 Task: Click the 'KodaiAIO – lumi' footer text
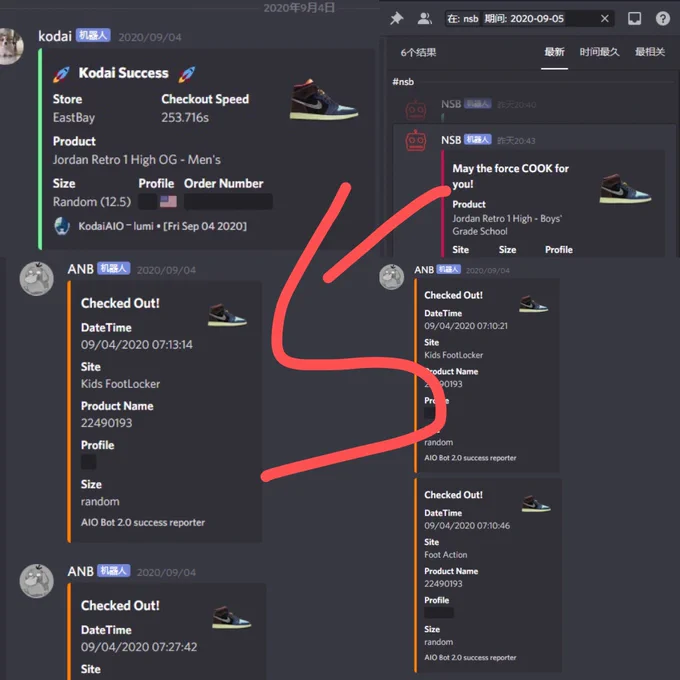[x=116, y=226]
